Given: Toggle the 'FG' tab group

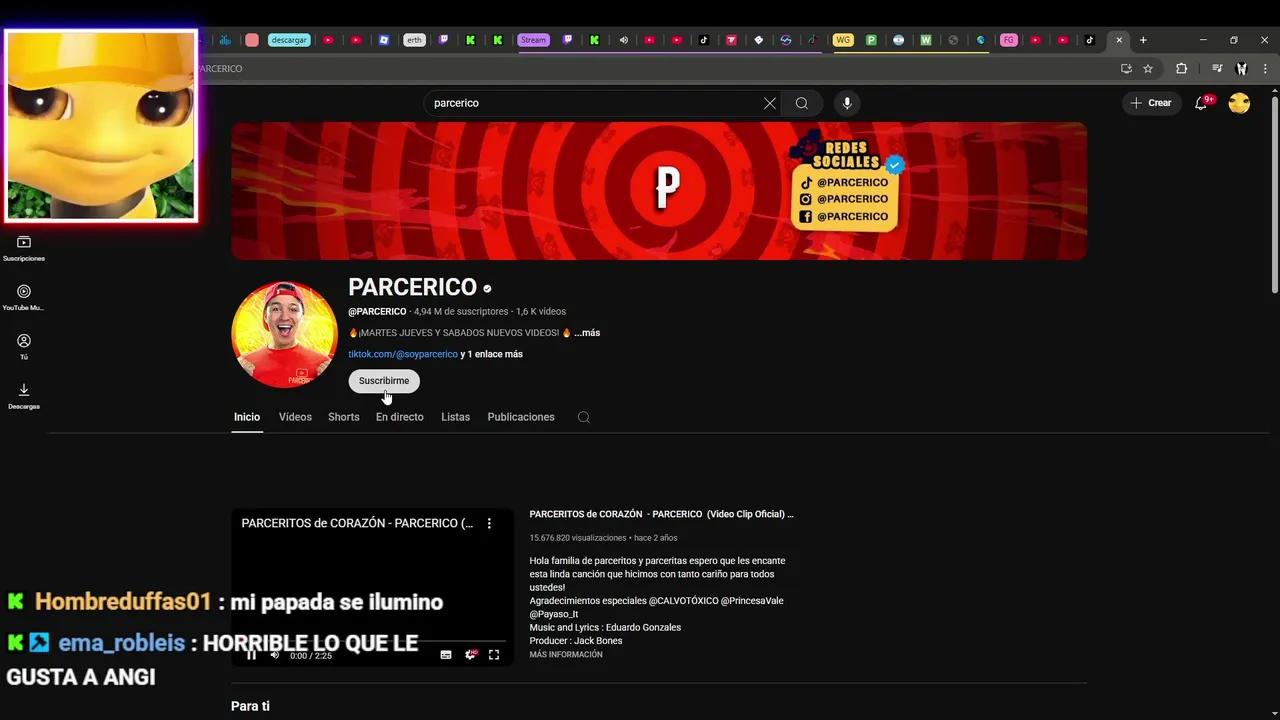Looking at the screenshot, I should point(1008,40).
